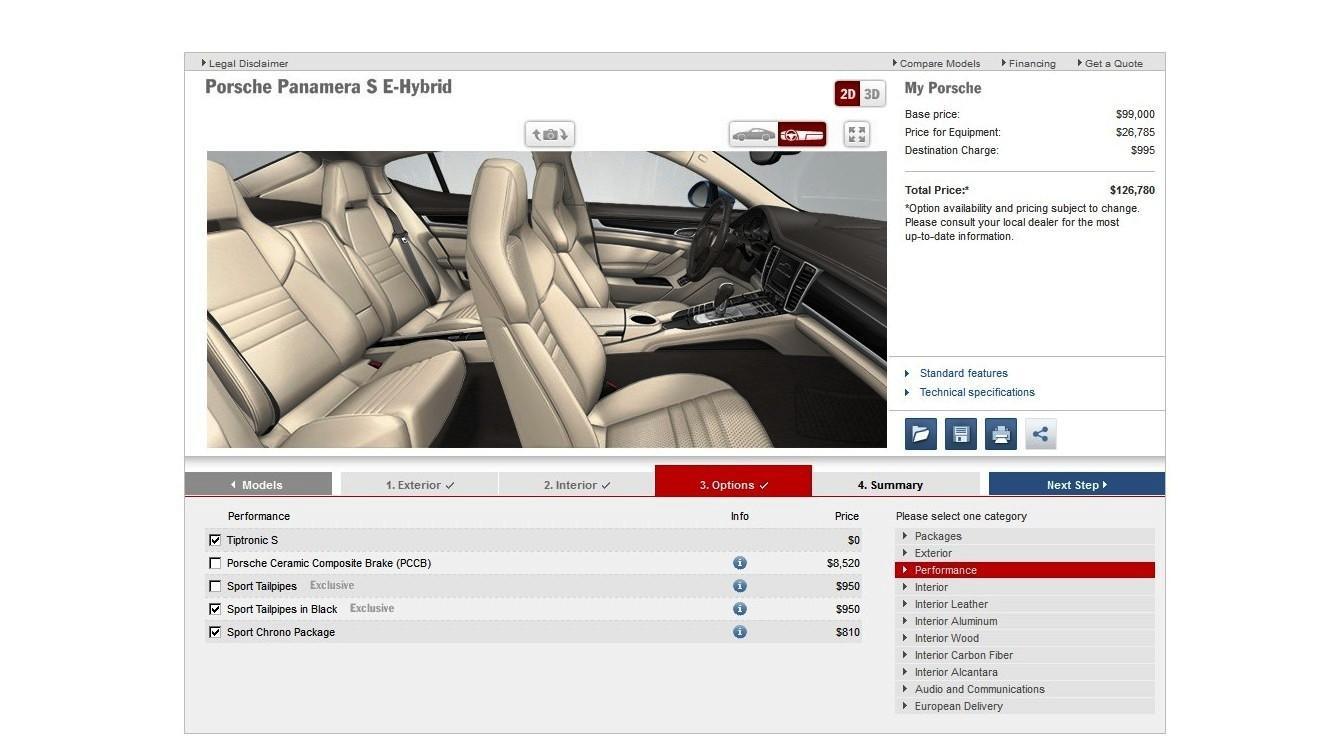This screenshot has width=1326, height=742.
Task: Select the highlighted Performance category
Action: coord(1025,570)
